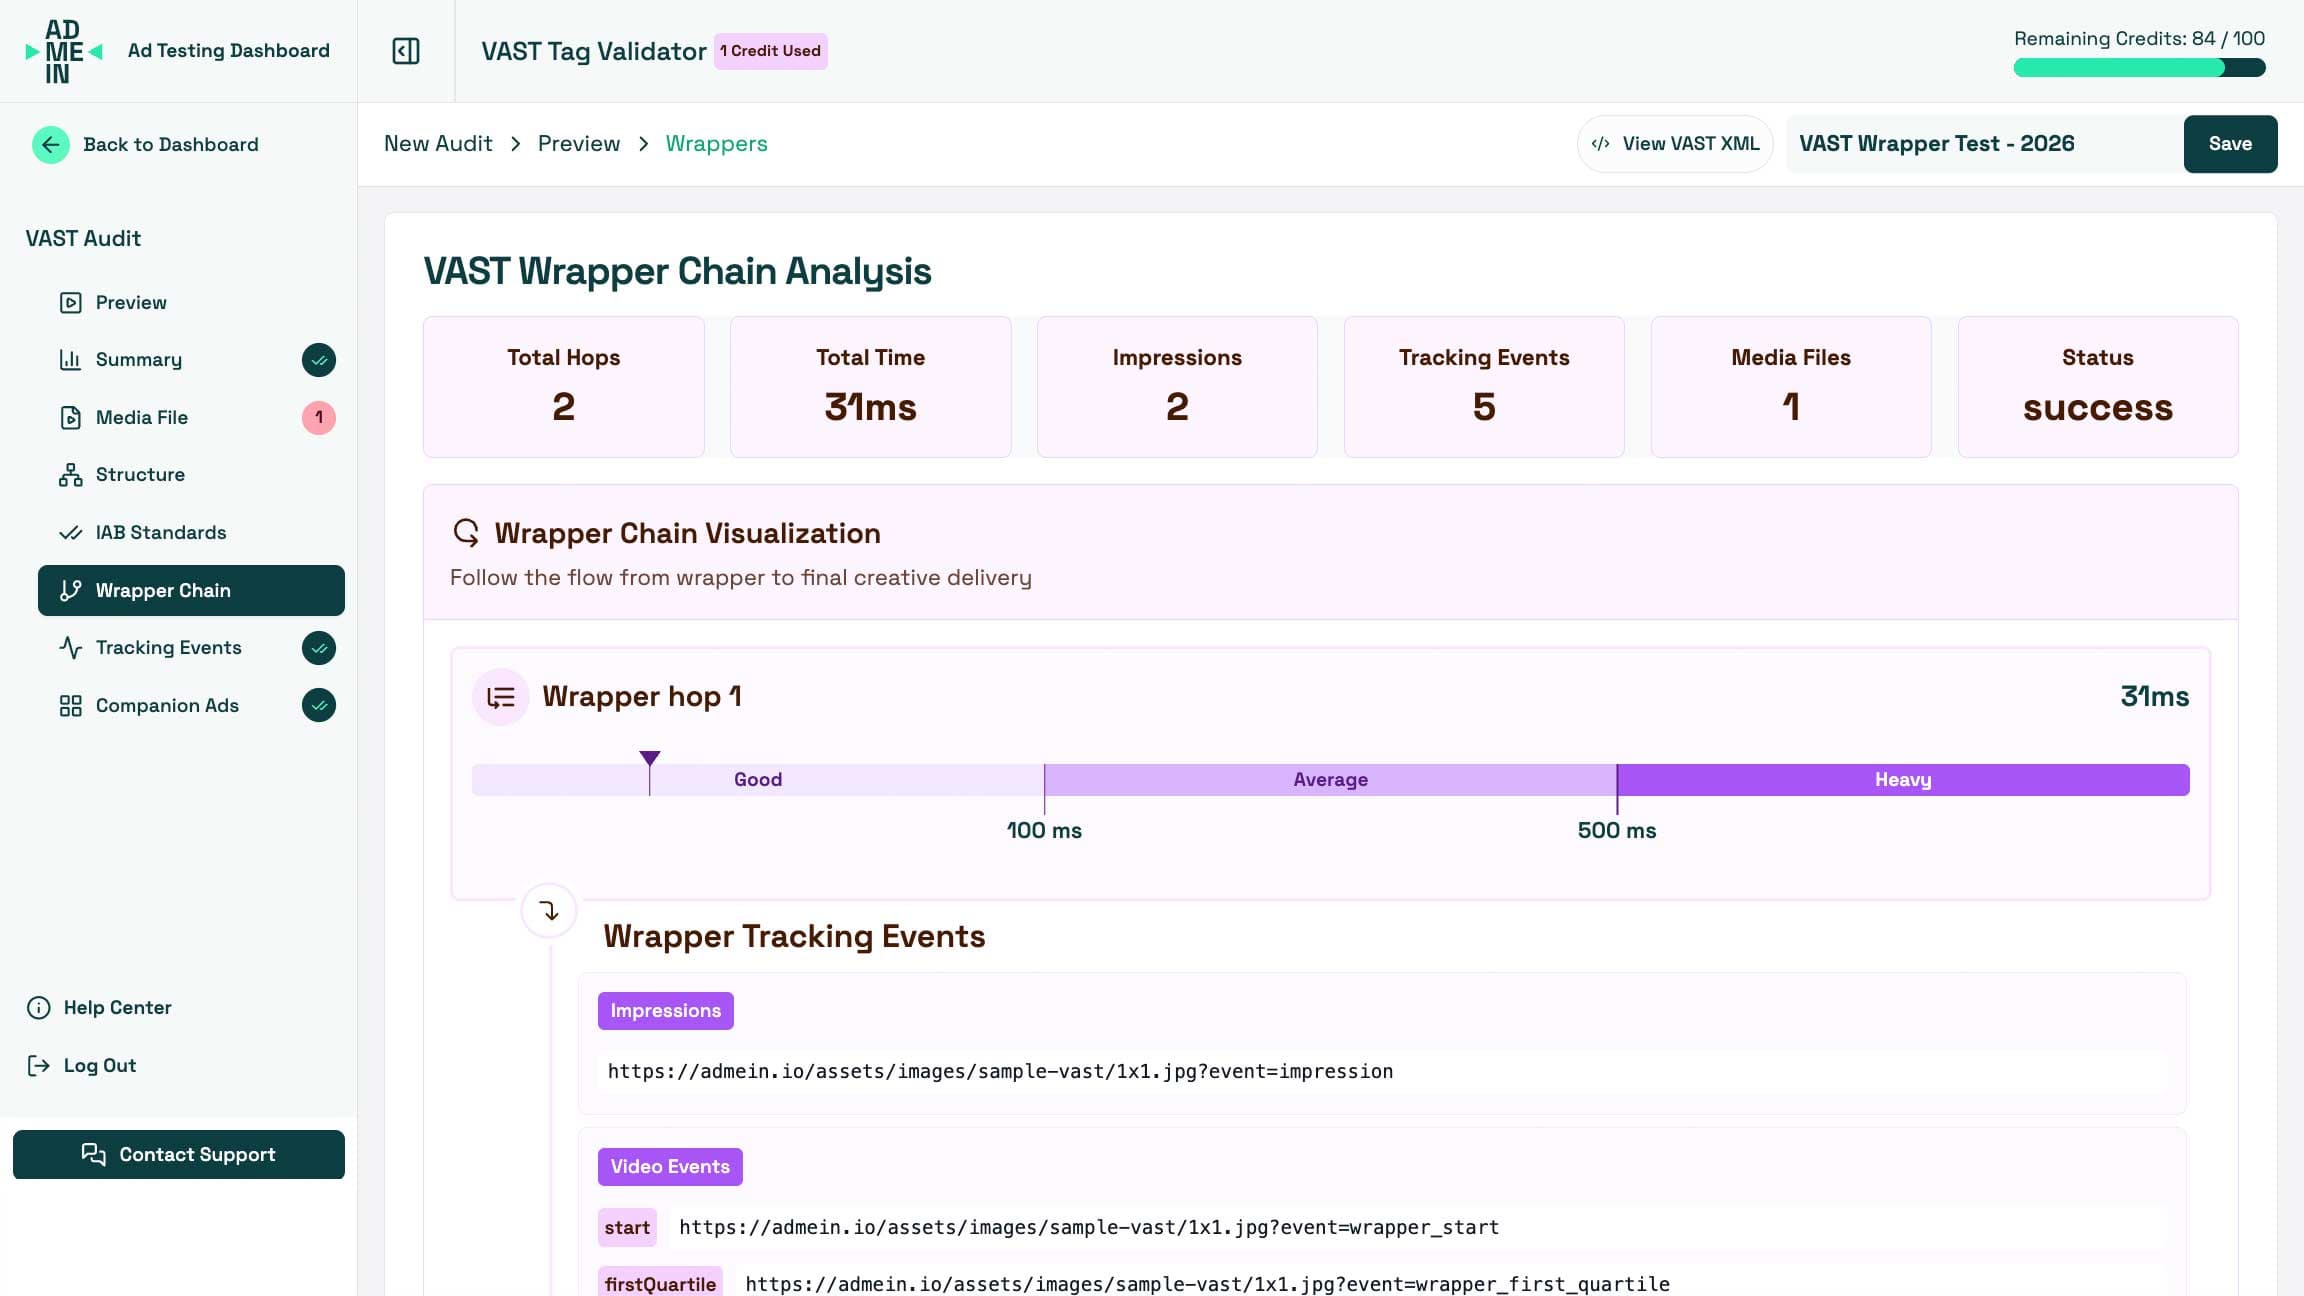Click the Log Out link
This screenshot has height=1296, width=2304.
click(x=81, y=1065)
